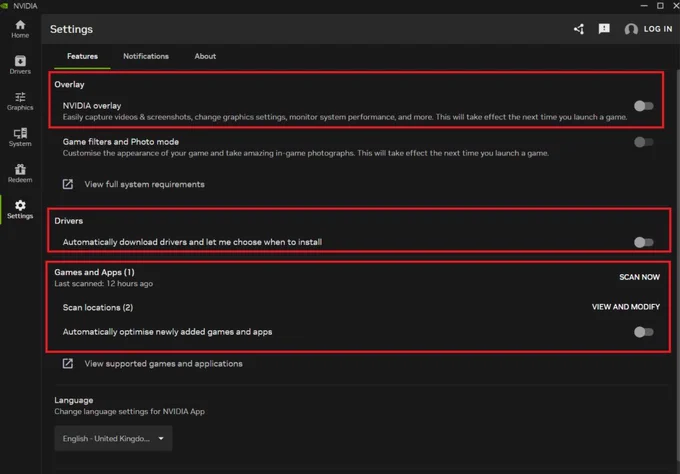Screen dimensions: 680x474
Task: Click the Overlay section heading
Action: [x=69, y=85]
